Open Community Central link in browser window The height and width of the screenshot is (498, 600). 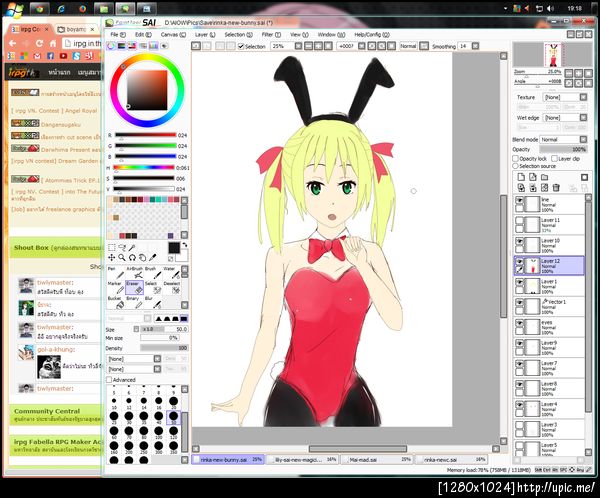pos(47,411)
